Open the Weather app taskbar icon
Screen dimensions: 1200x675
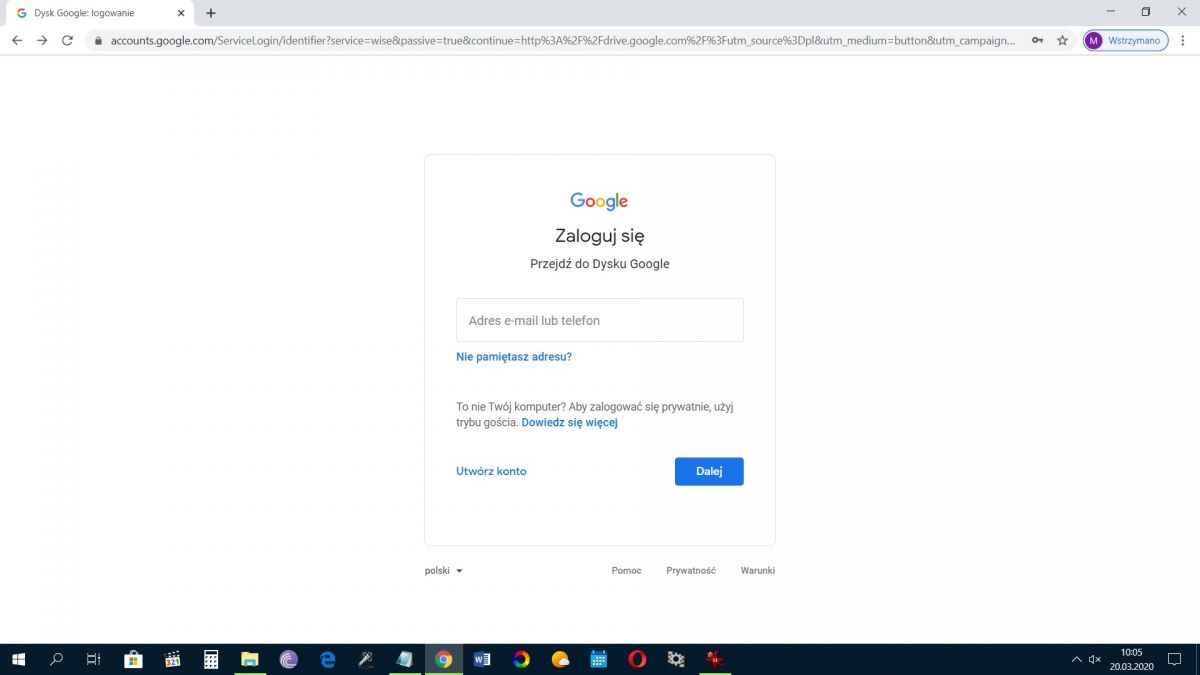560,659
